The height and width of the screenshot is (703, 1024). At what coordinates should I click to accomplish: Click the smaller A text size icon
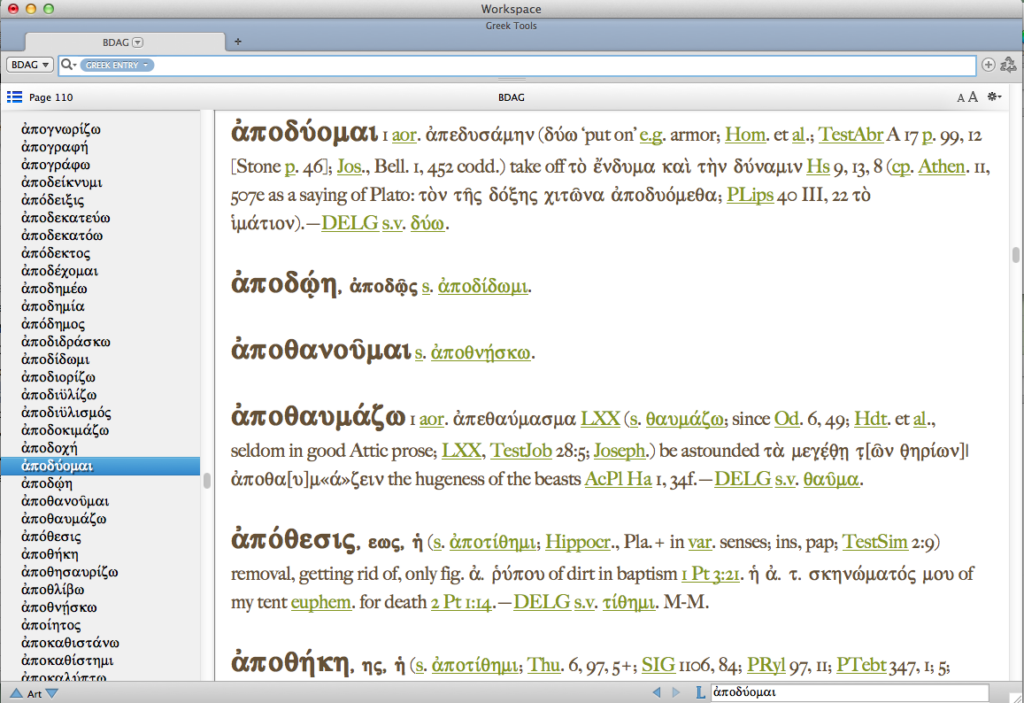961,98
